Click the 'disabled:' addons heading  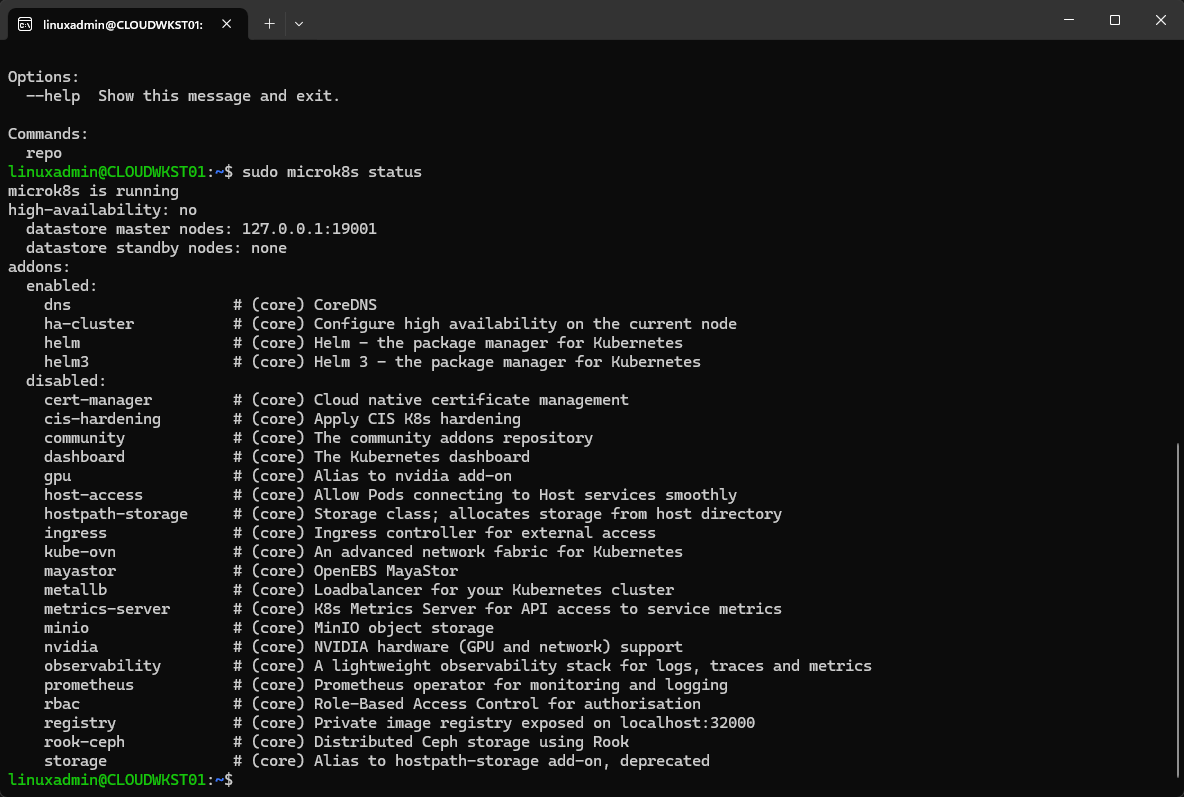pos(66,381)
